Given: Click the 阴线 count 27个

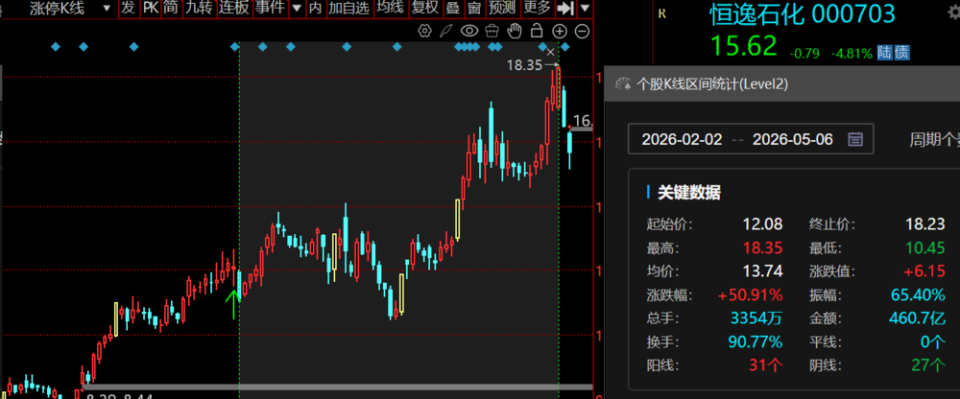Looking at the screenshot, I should [x=928, y=366].
